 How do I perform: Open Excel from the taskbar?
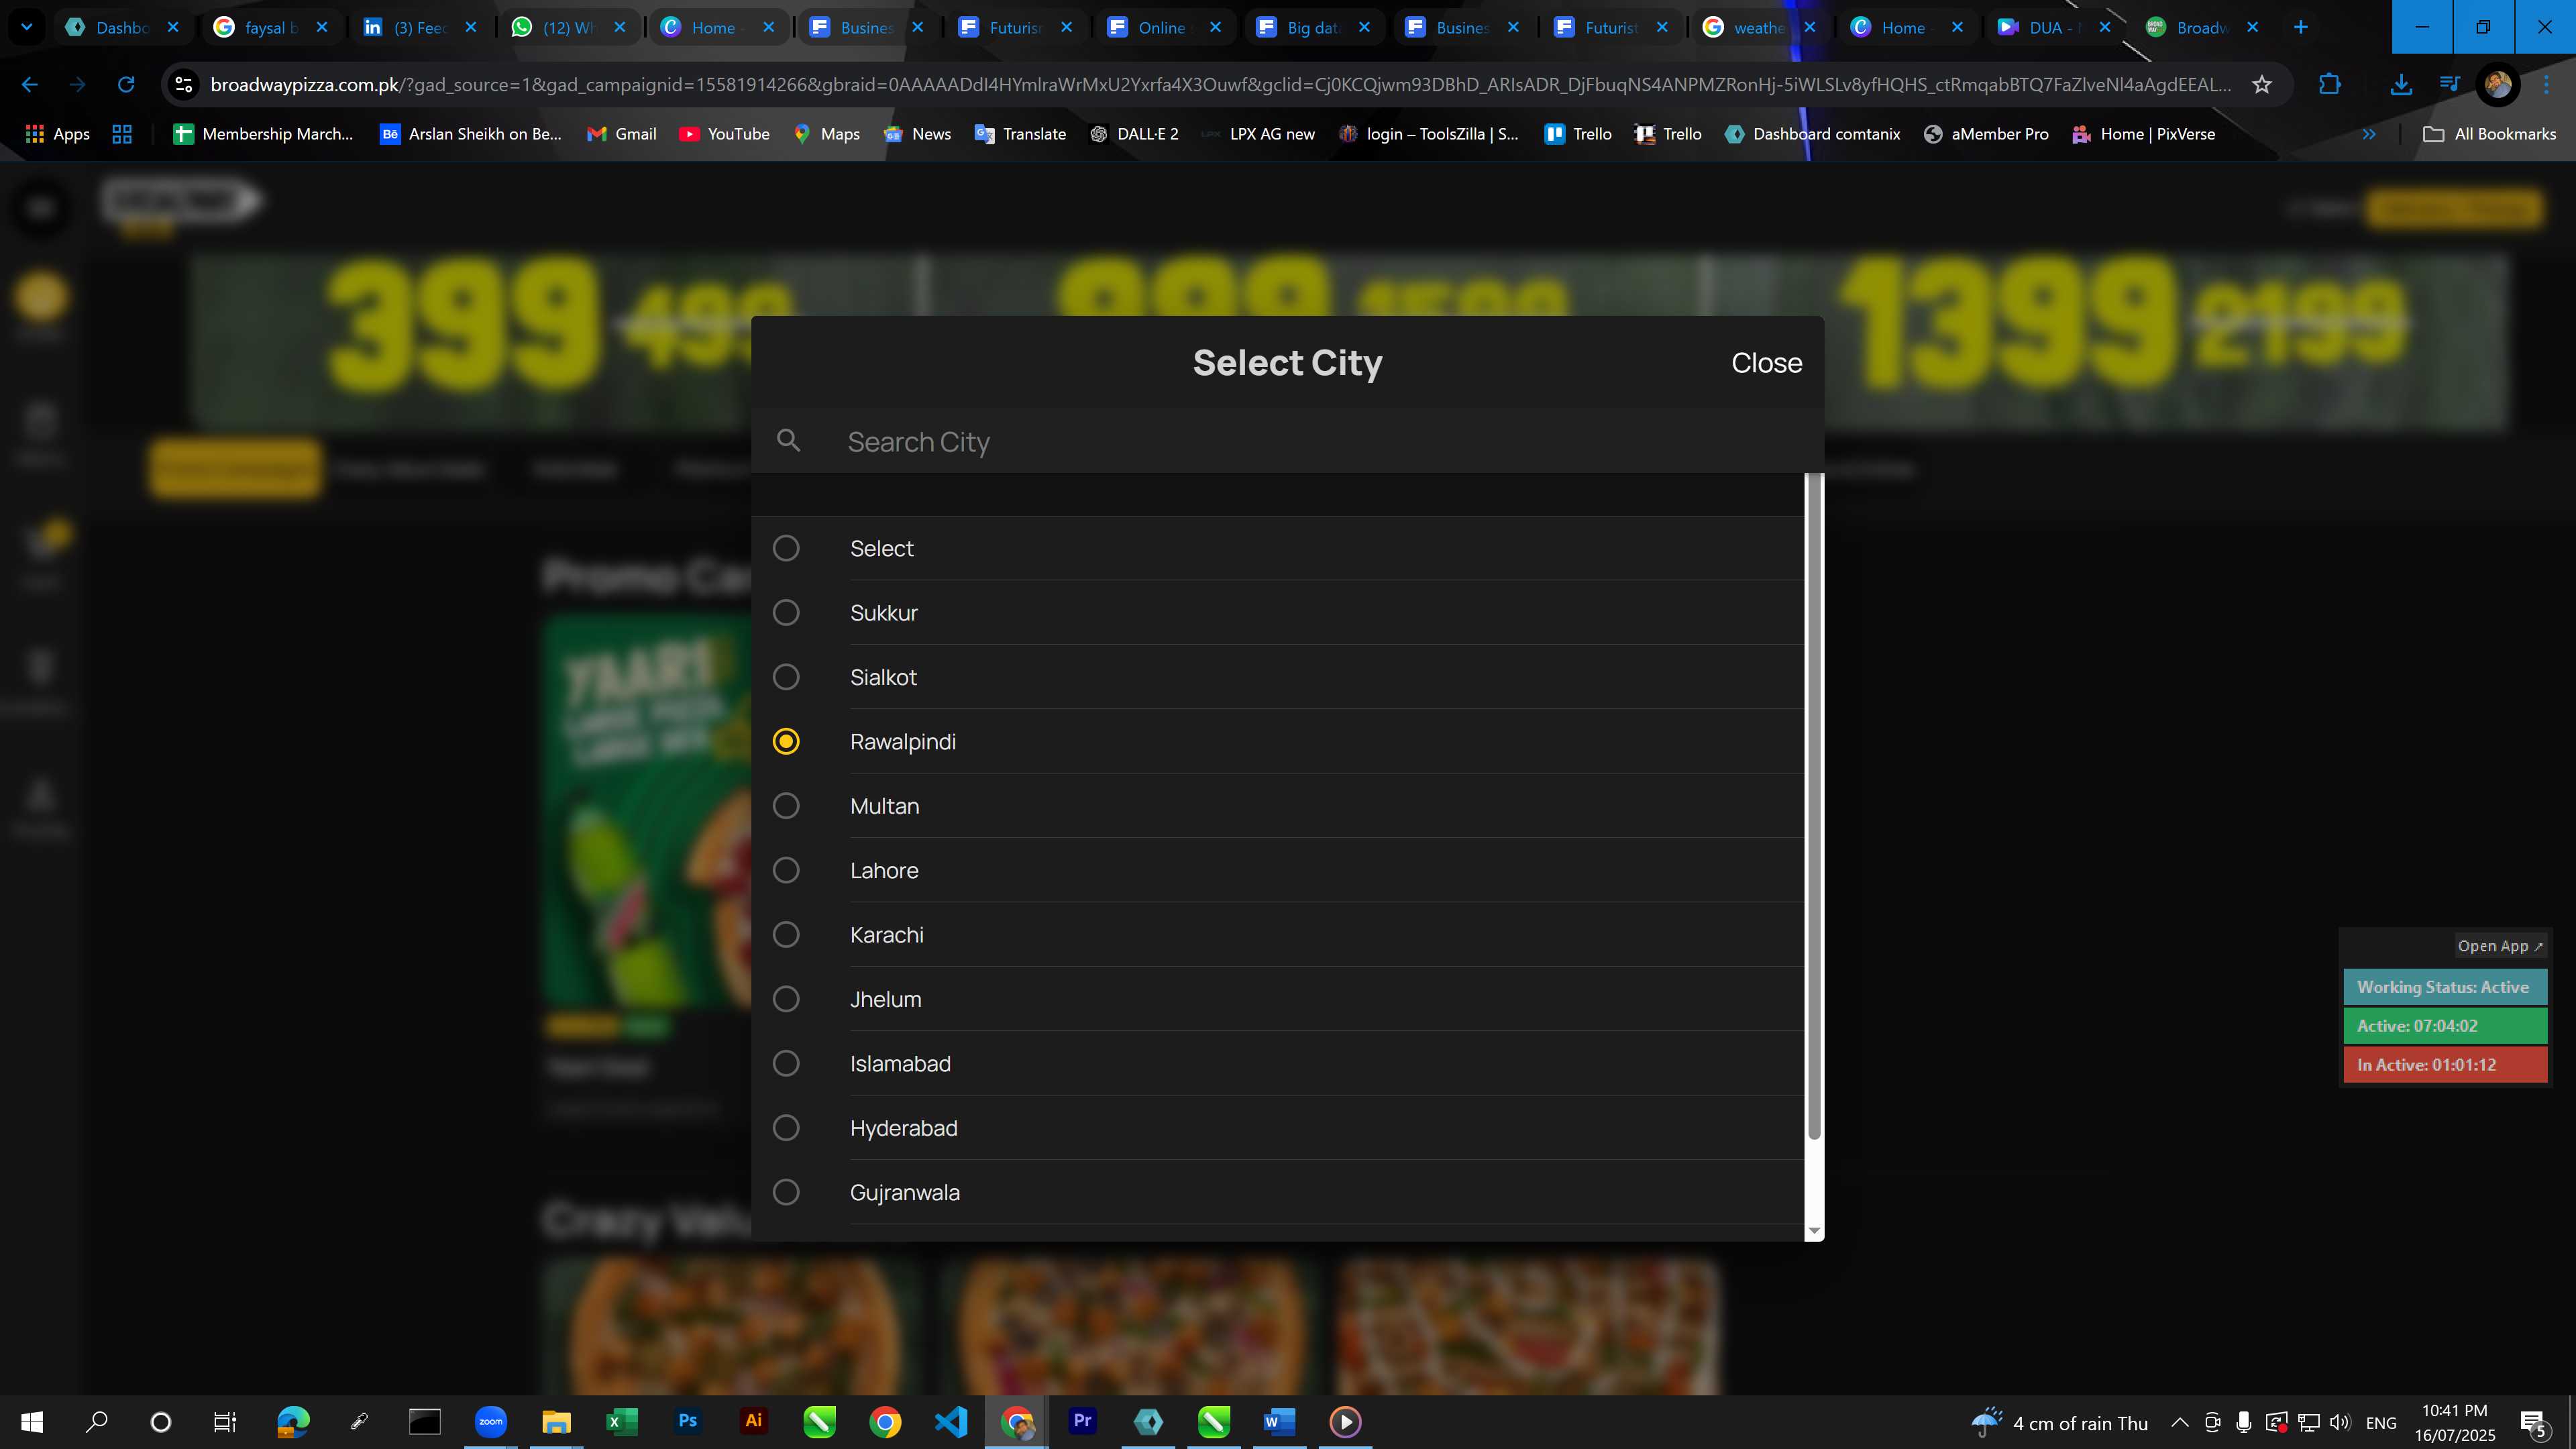coord(622,1421)
